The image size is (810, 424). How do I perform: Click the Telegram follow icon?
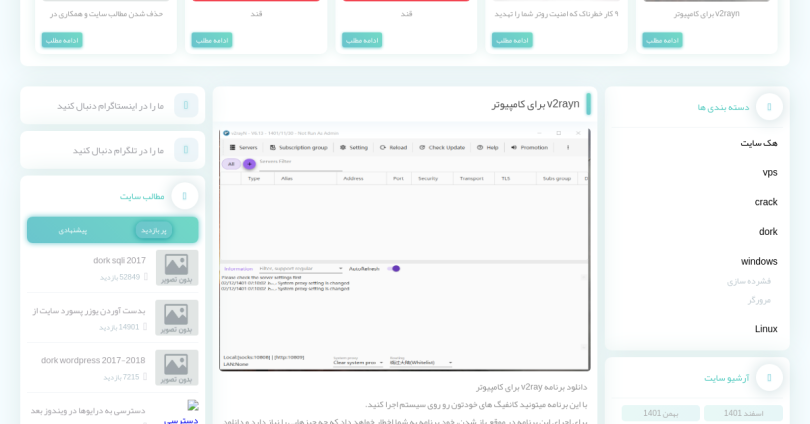[186, 150]
